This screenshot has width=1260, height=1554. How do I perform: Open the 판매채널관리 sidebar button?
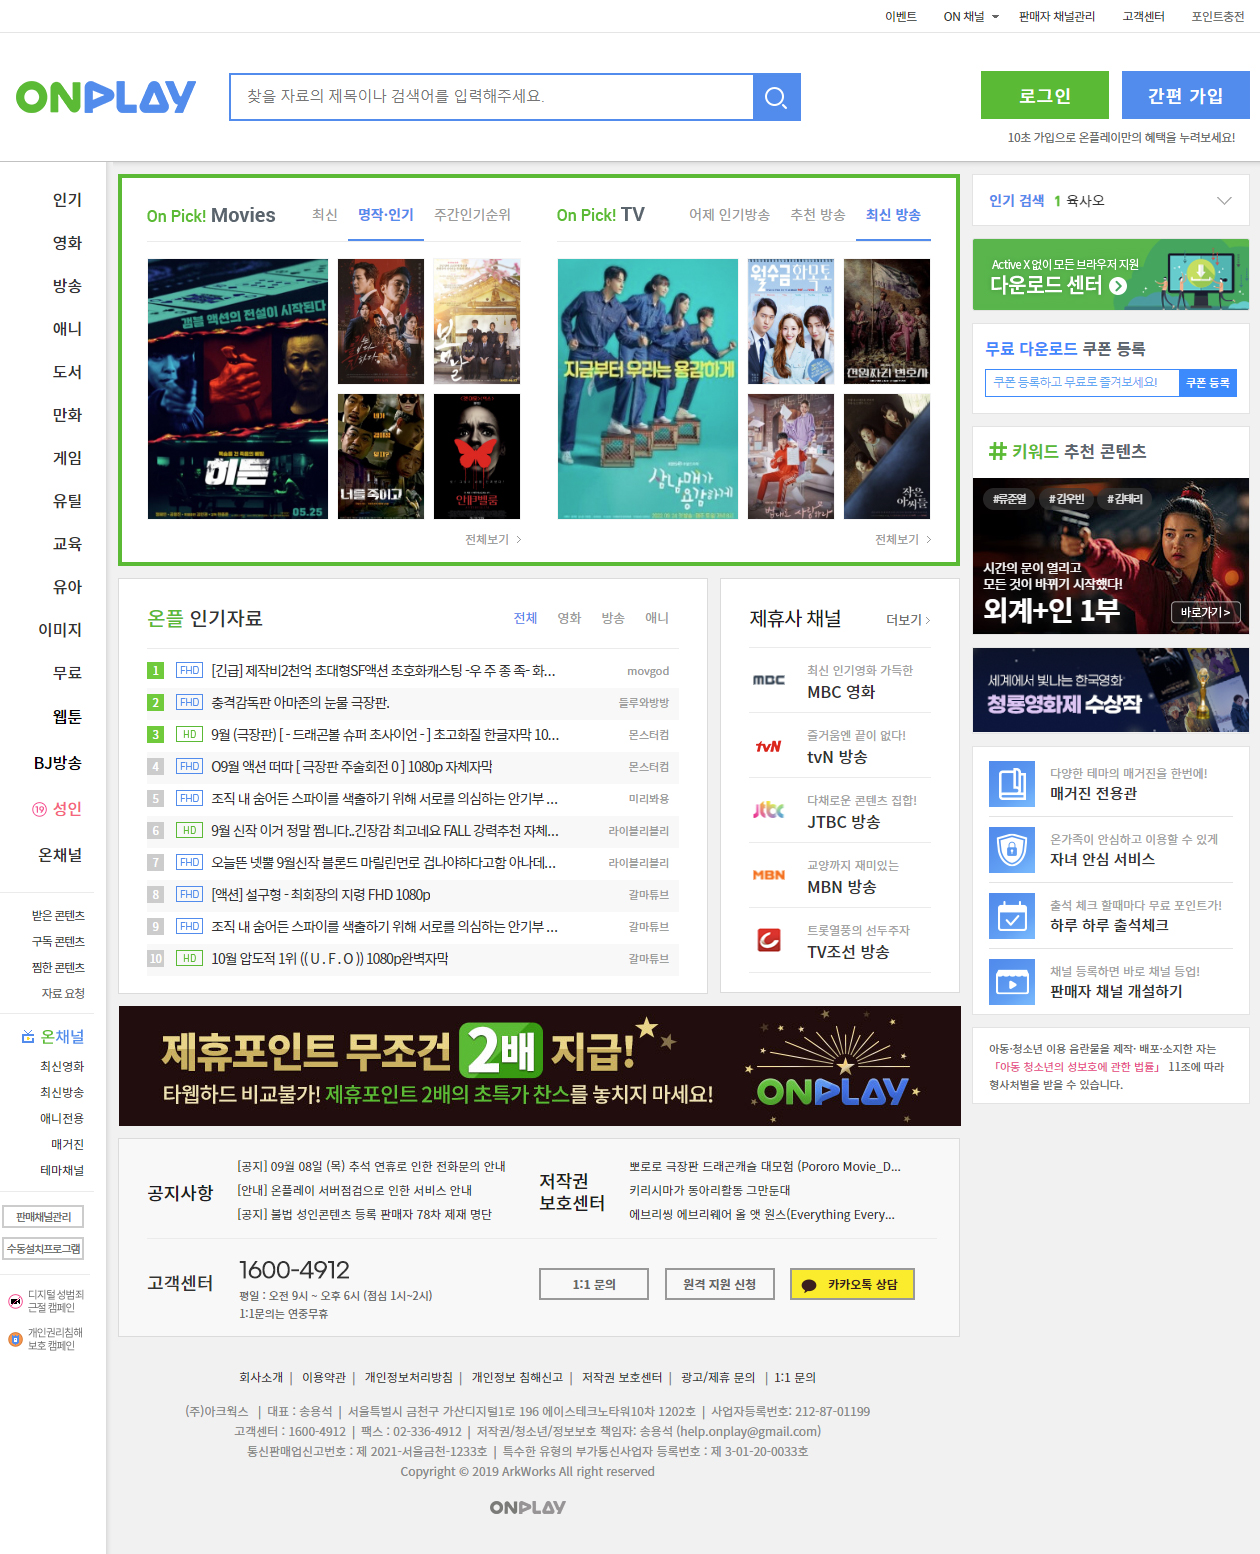pyautogui.click(x=43, y=1217)
